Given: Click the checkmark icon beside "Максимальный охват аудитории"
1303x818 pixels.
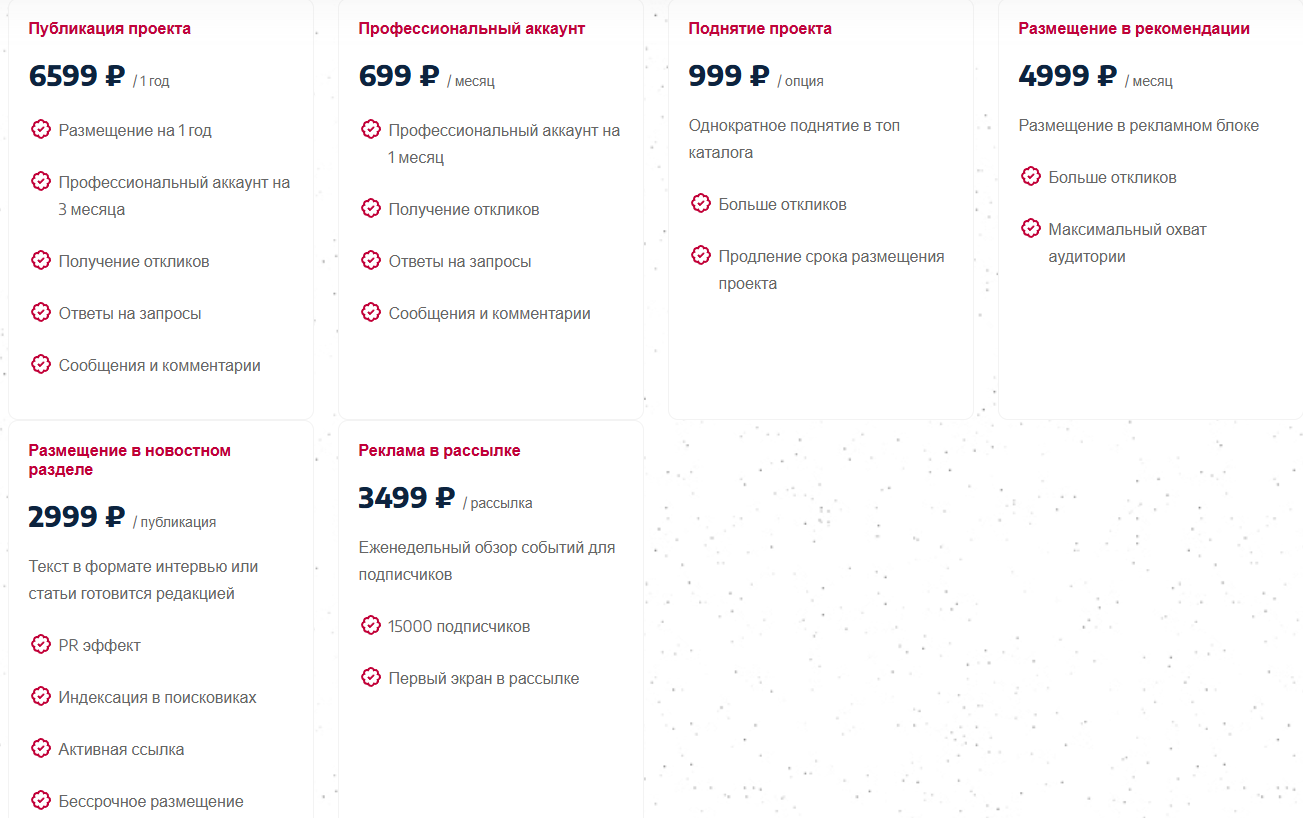Looking at the screenshot, I should tap(1031, 228).
